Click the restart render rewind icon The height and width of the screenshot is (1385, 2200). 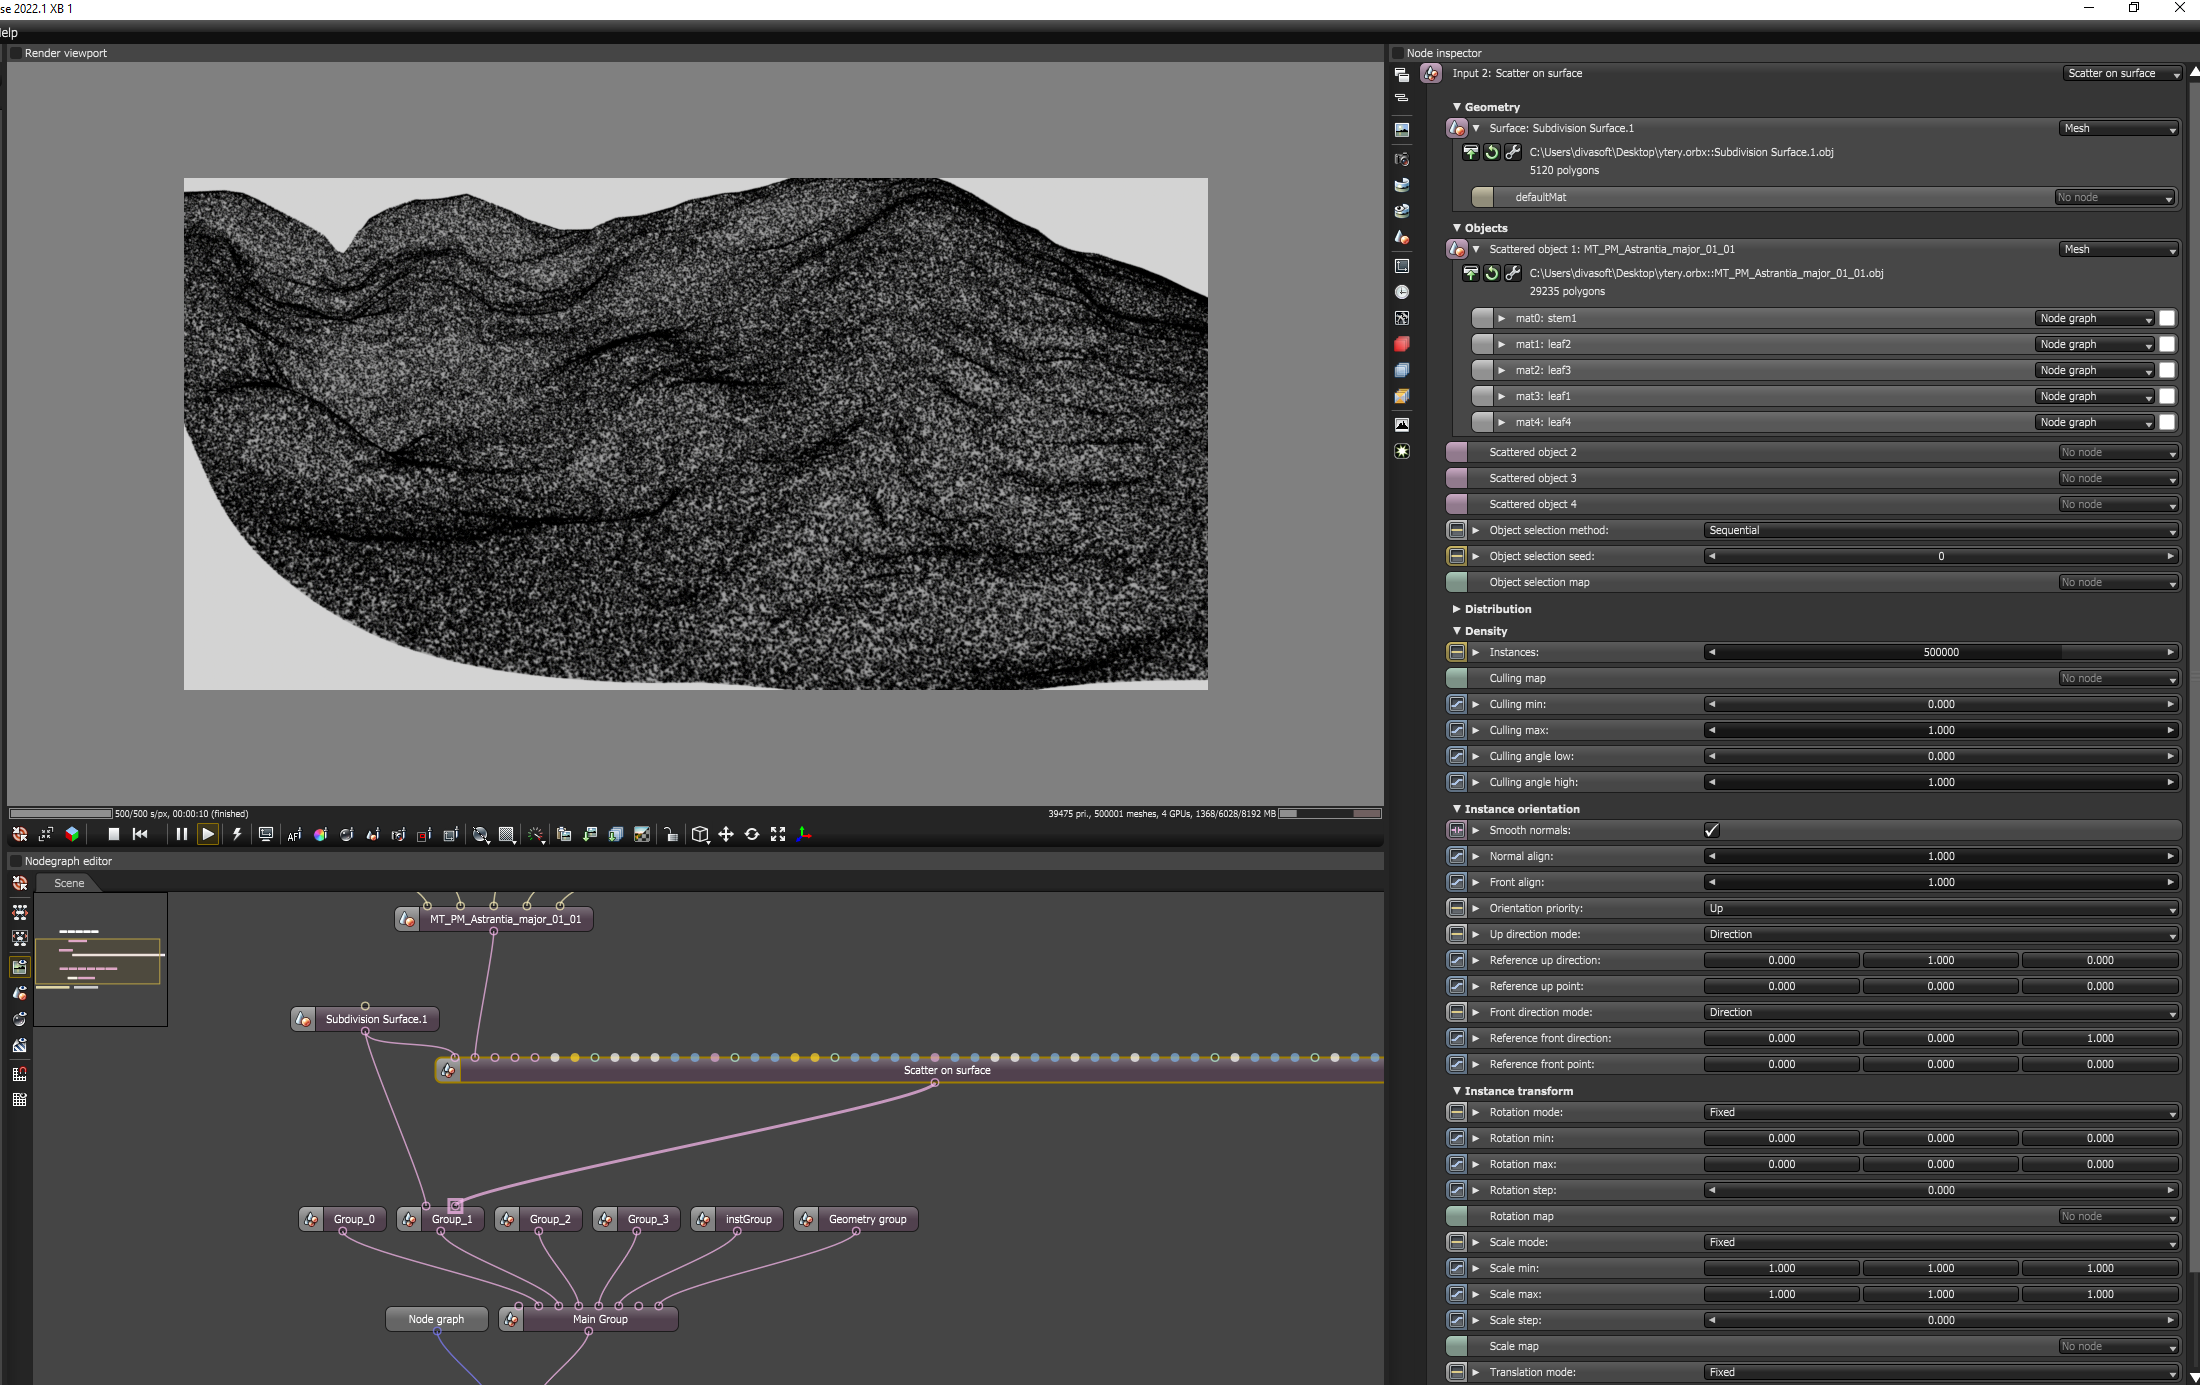click(140, 834)
